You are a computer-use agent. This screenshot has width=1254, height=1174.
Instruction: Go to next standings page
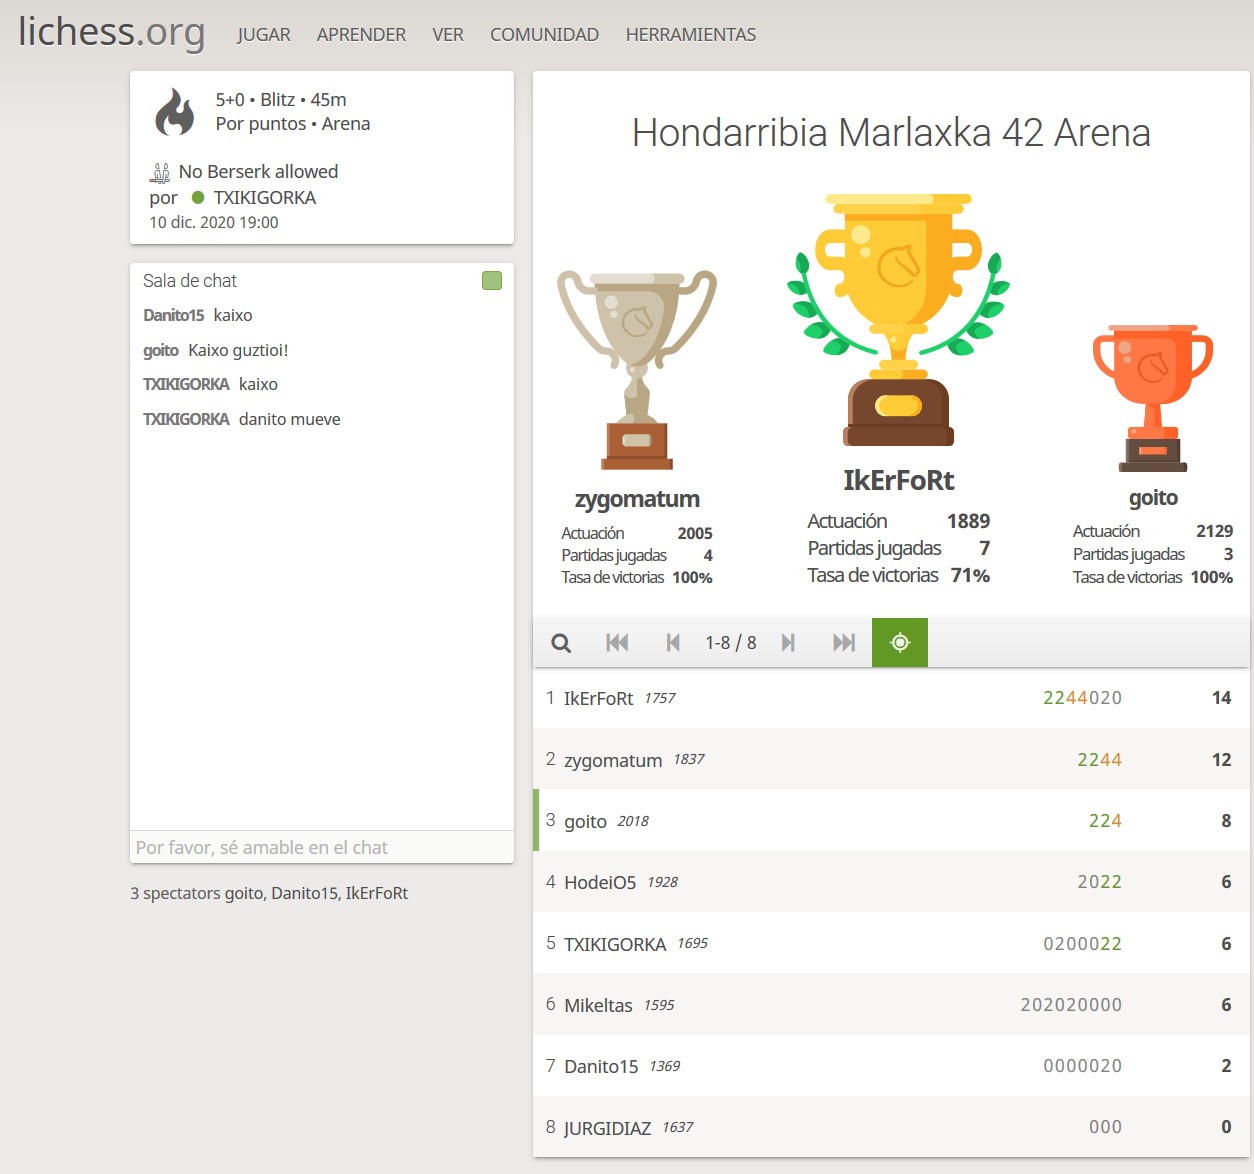pos(788,643)
